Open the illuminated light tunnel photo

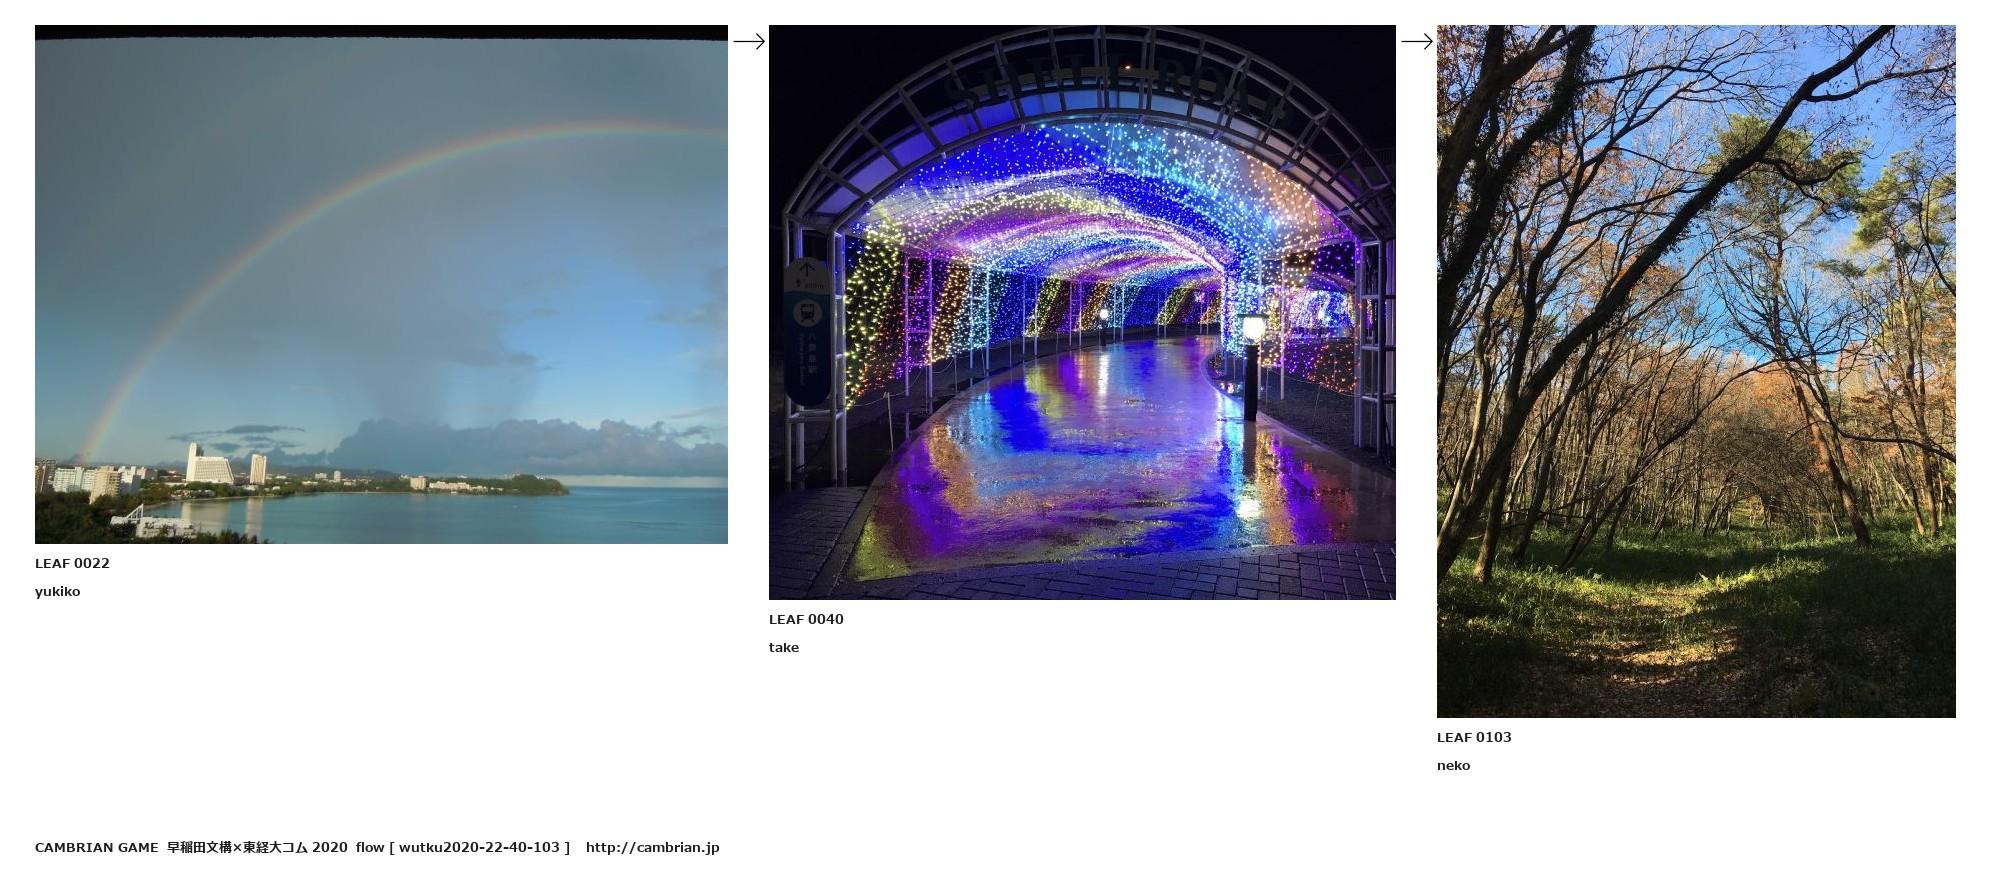pos(1081,312)
